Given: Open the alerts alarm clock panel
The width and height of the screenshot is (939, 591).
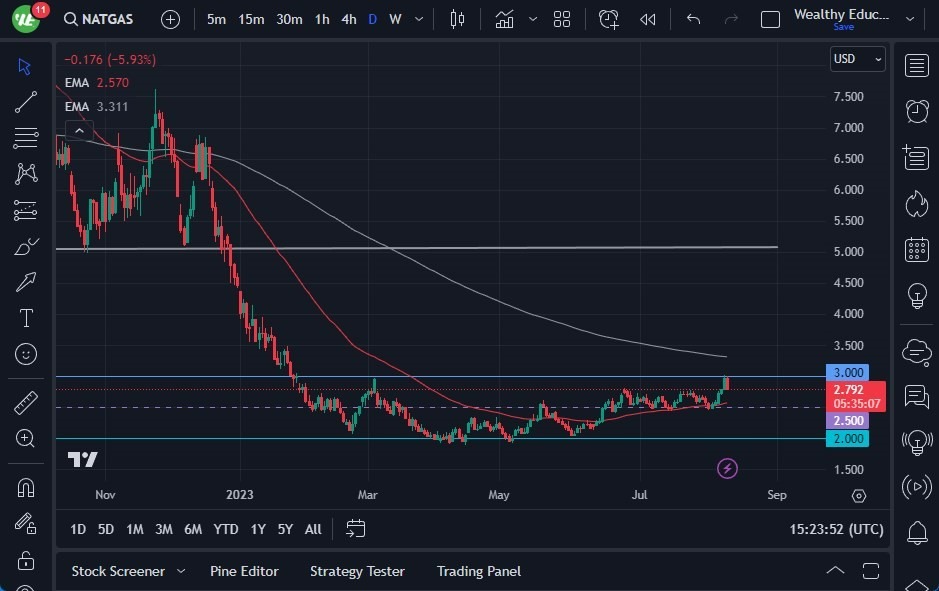Looking at the screenshot, I should [917, 111].
